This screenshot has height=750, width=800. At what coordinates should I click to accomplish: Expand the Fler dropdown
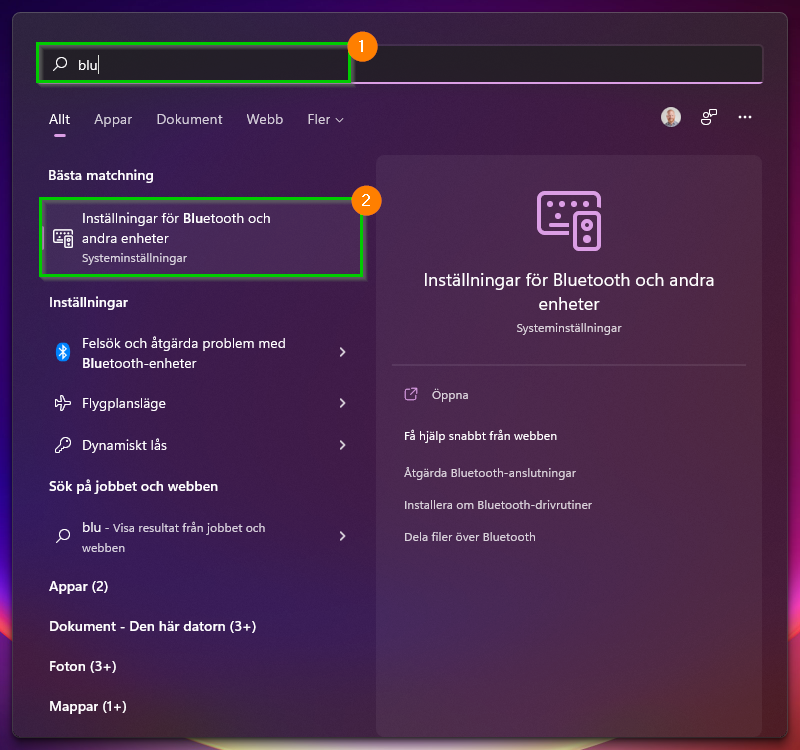(325, 119)
